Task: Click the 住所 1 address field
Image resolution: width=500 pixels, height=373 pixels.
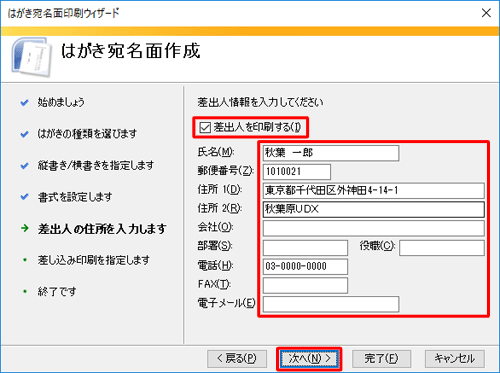Action: click(373, 191)
